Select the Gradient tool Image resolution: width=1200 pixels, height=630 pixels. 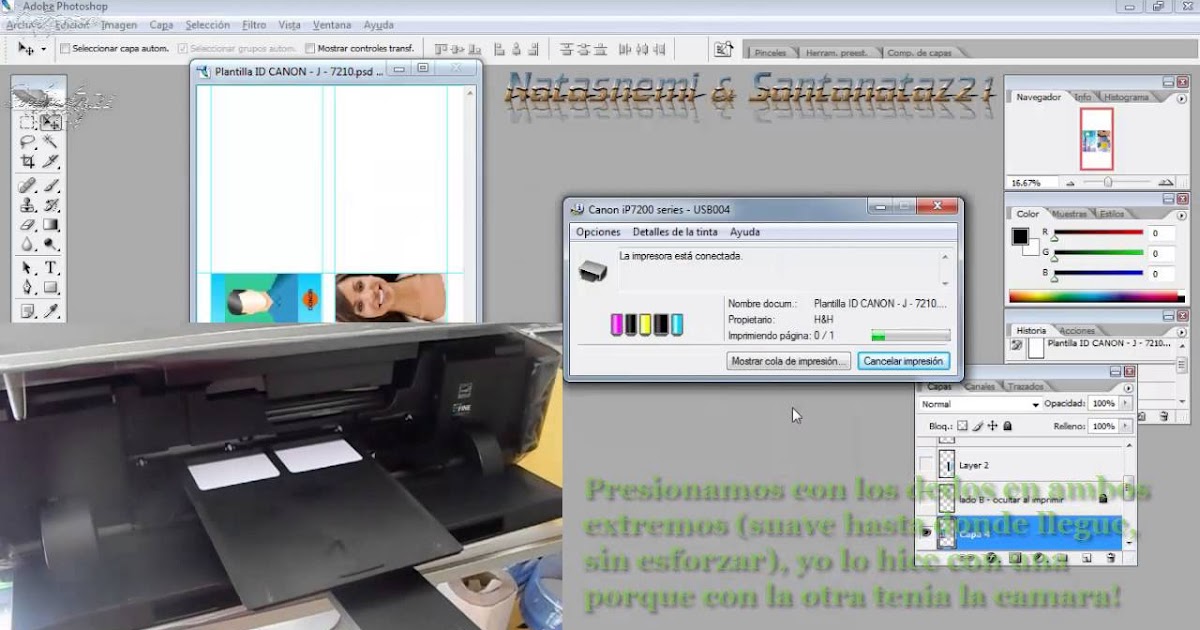(51, 225)
